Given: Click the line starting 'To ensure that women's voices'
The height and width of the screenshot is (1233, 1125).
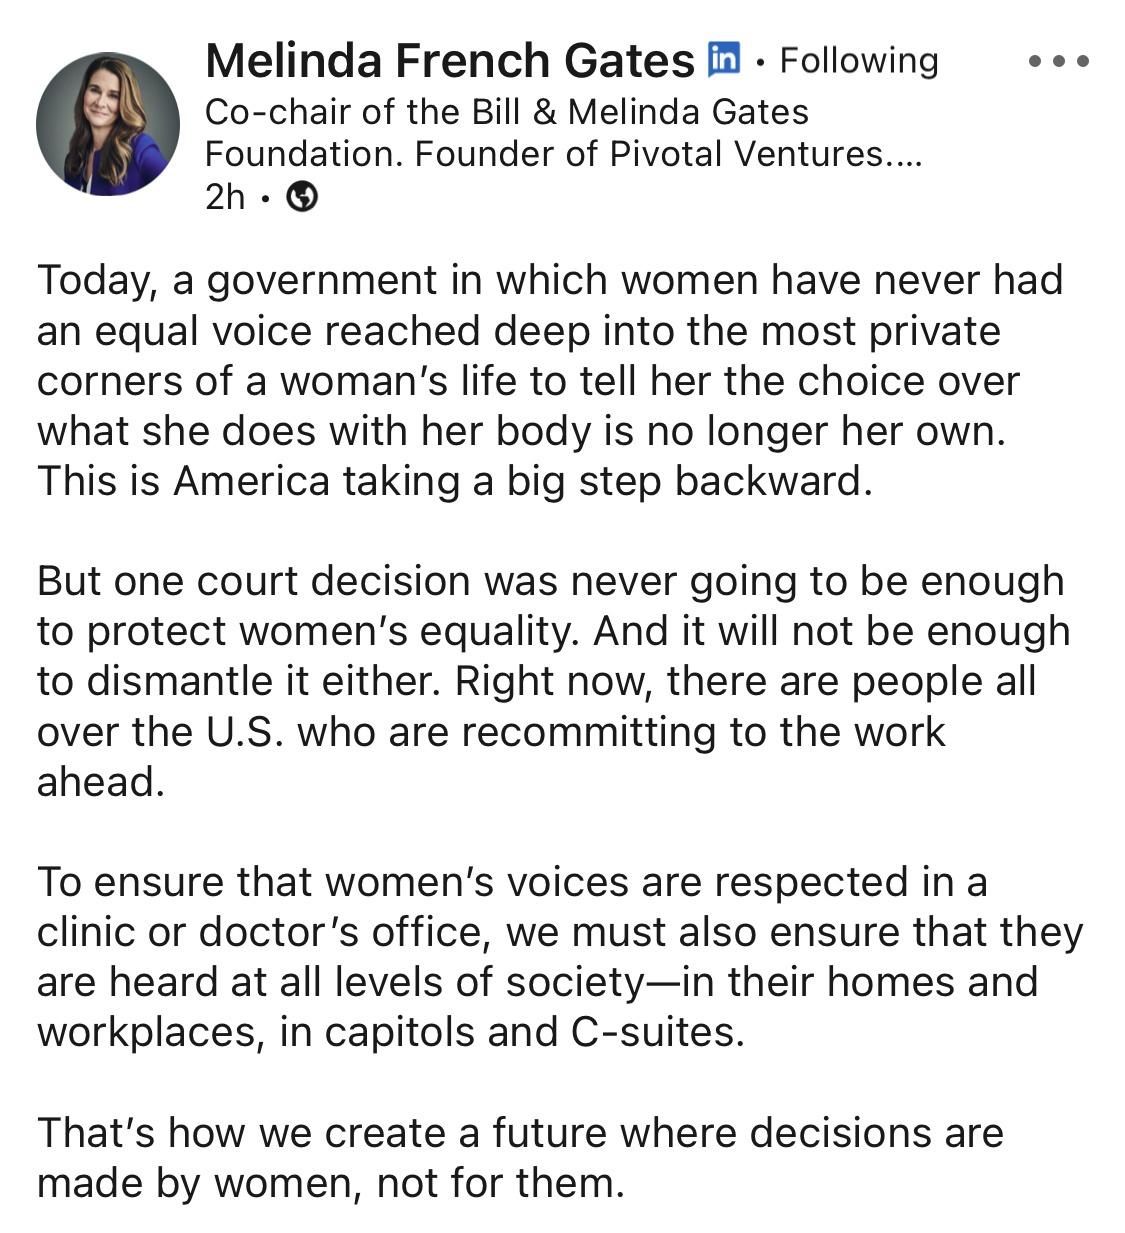Looking at the screenshot, I should [x=512, y=882].
